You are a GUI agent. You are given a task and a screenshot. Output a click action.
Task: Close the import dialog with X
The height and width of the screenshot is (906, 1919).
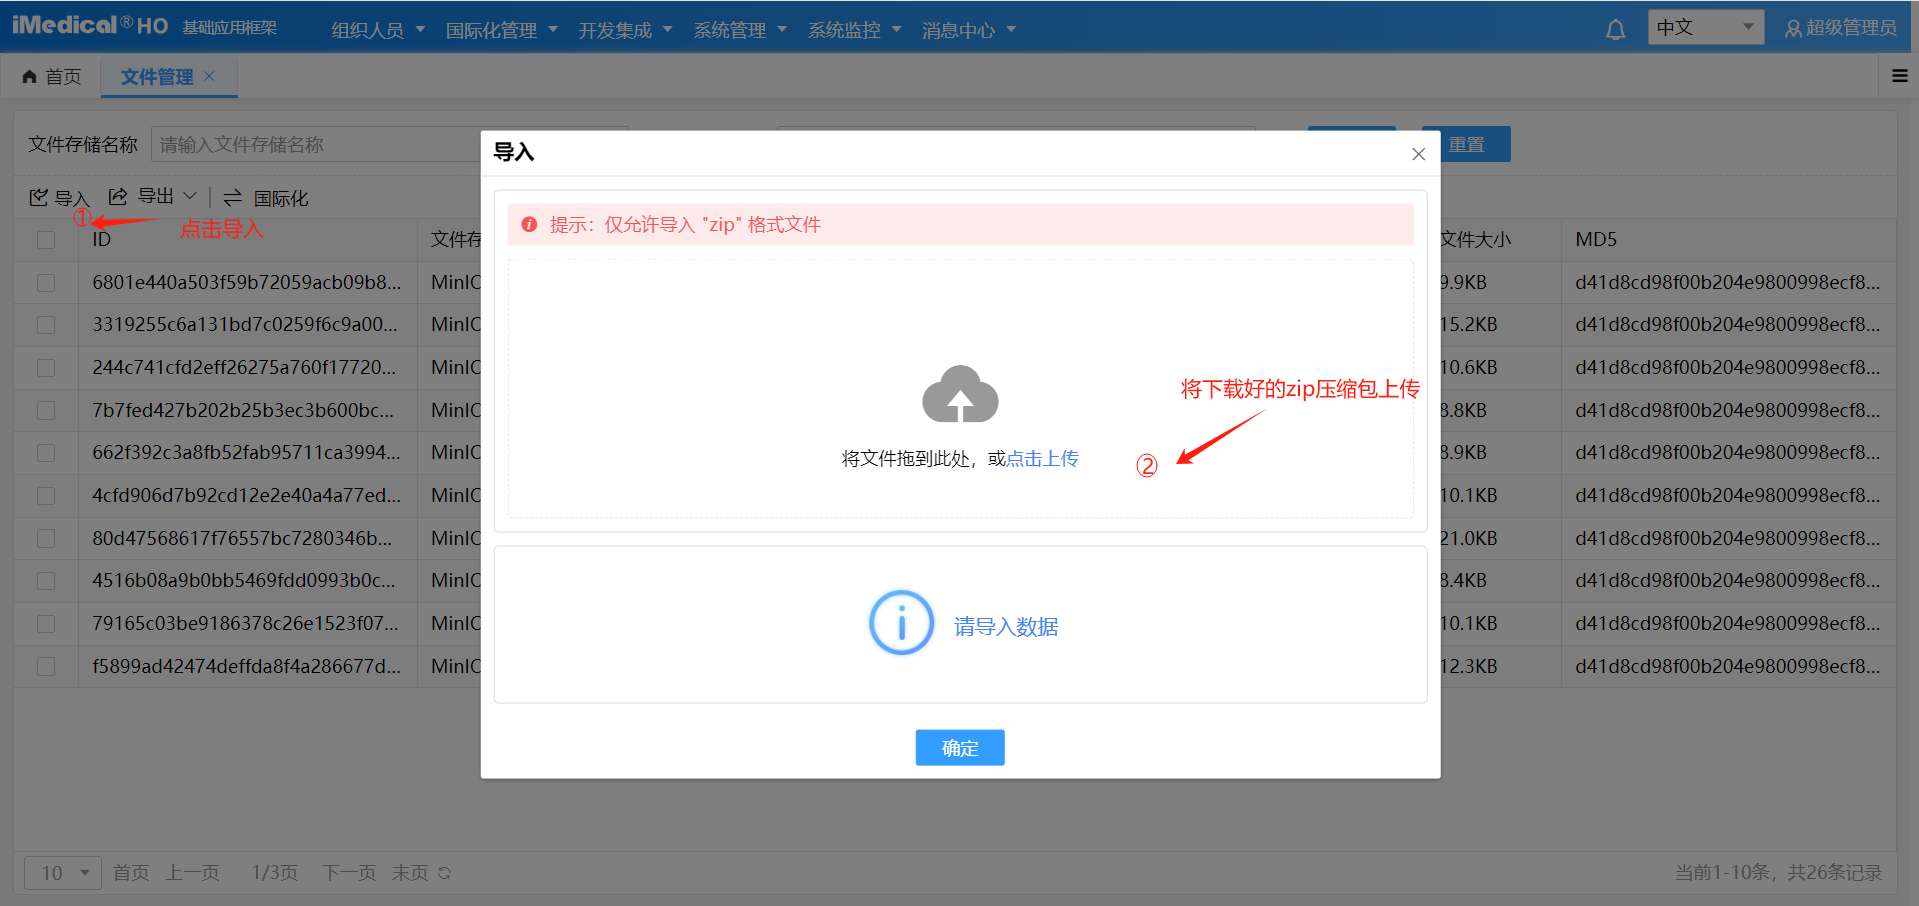[1418, 154]
